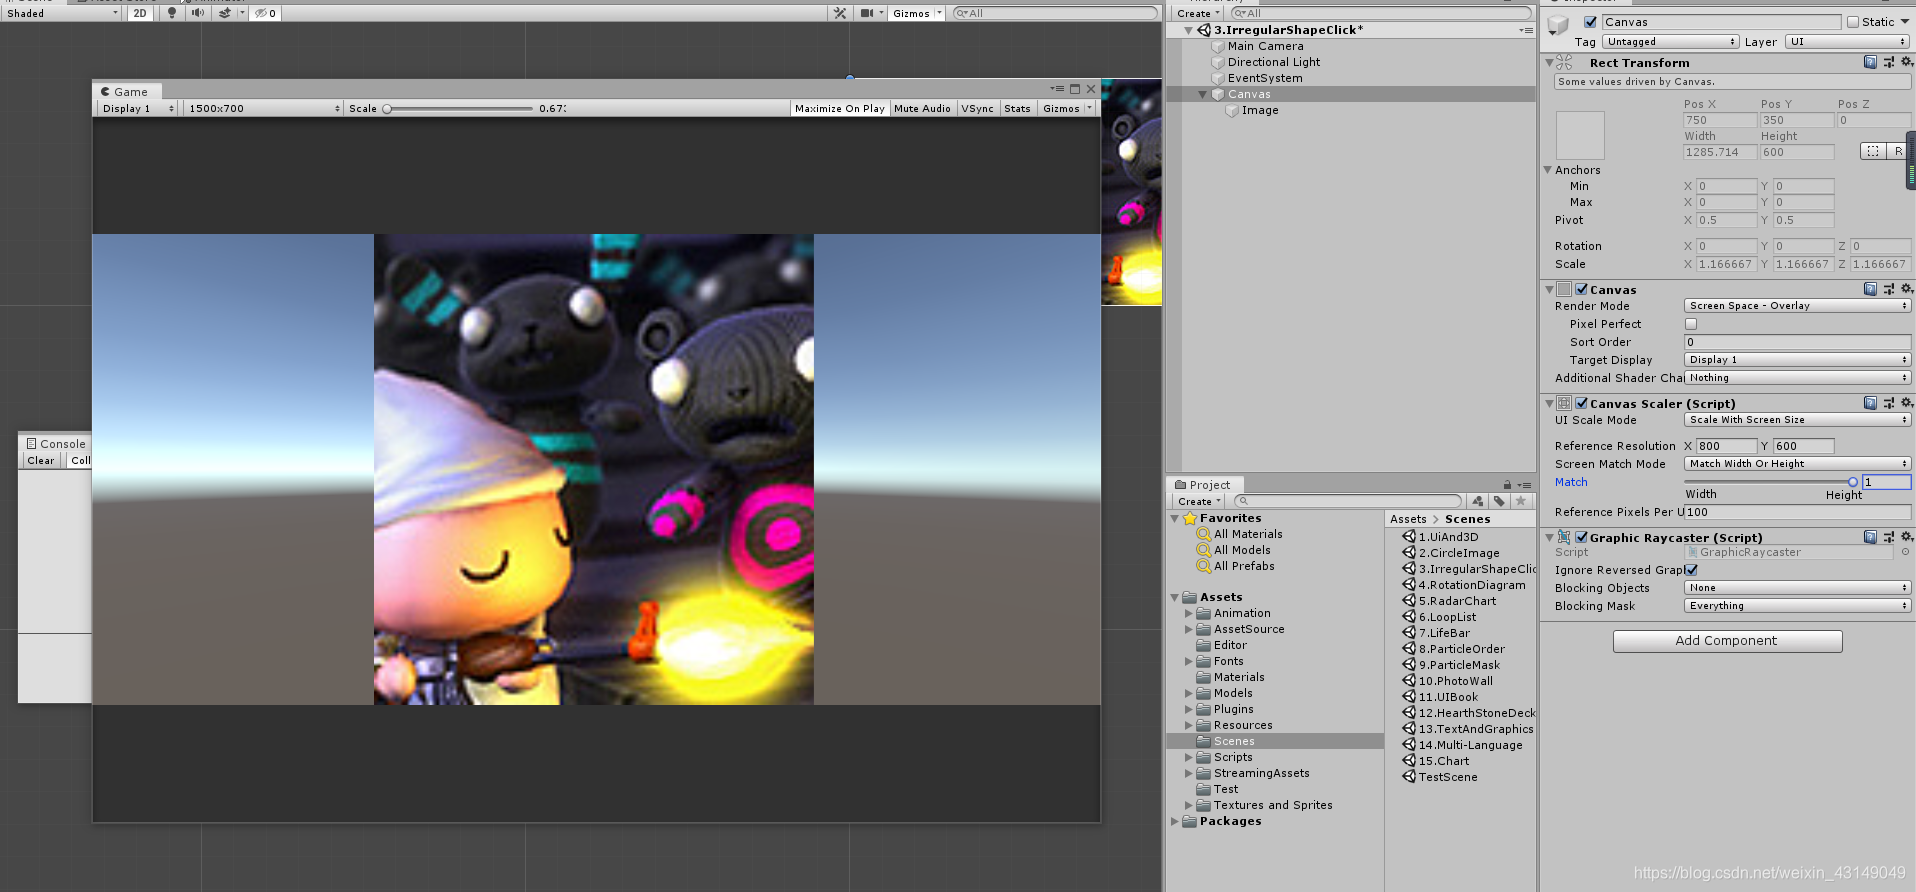Open the Display 1 dropdown in Game view
Screen dimensions: 1916x892
pyautogui.click(x=137, y=108)
